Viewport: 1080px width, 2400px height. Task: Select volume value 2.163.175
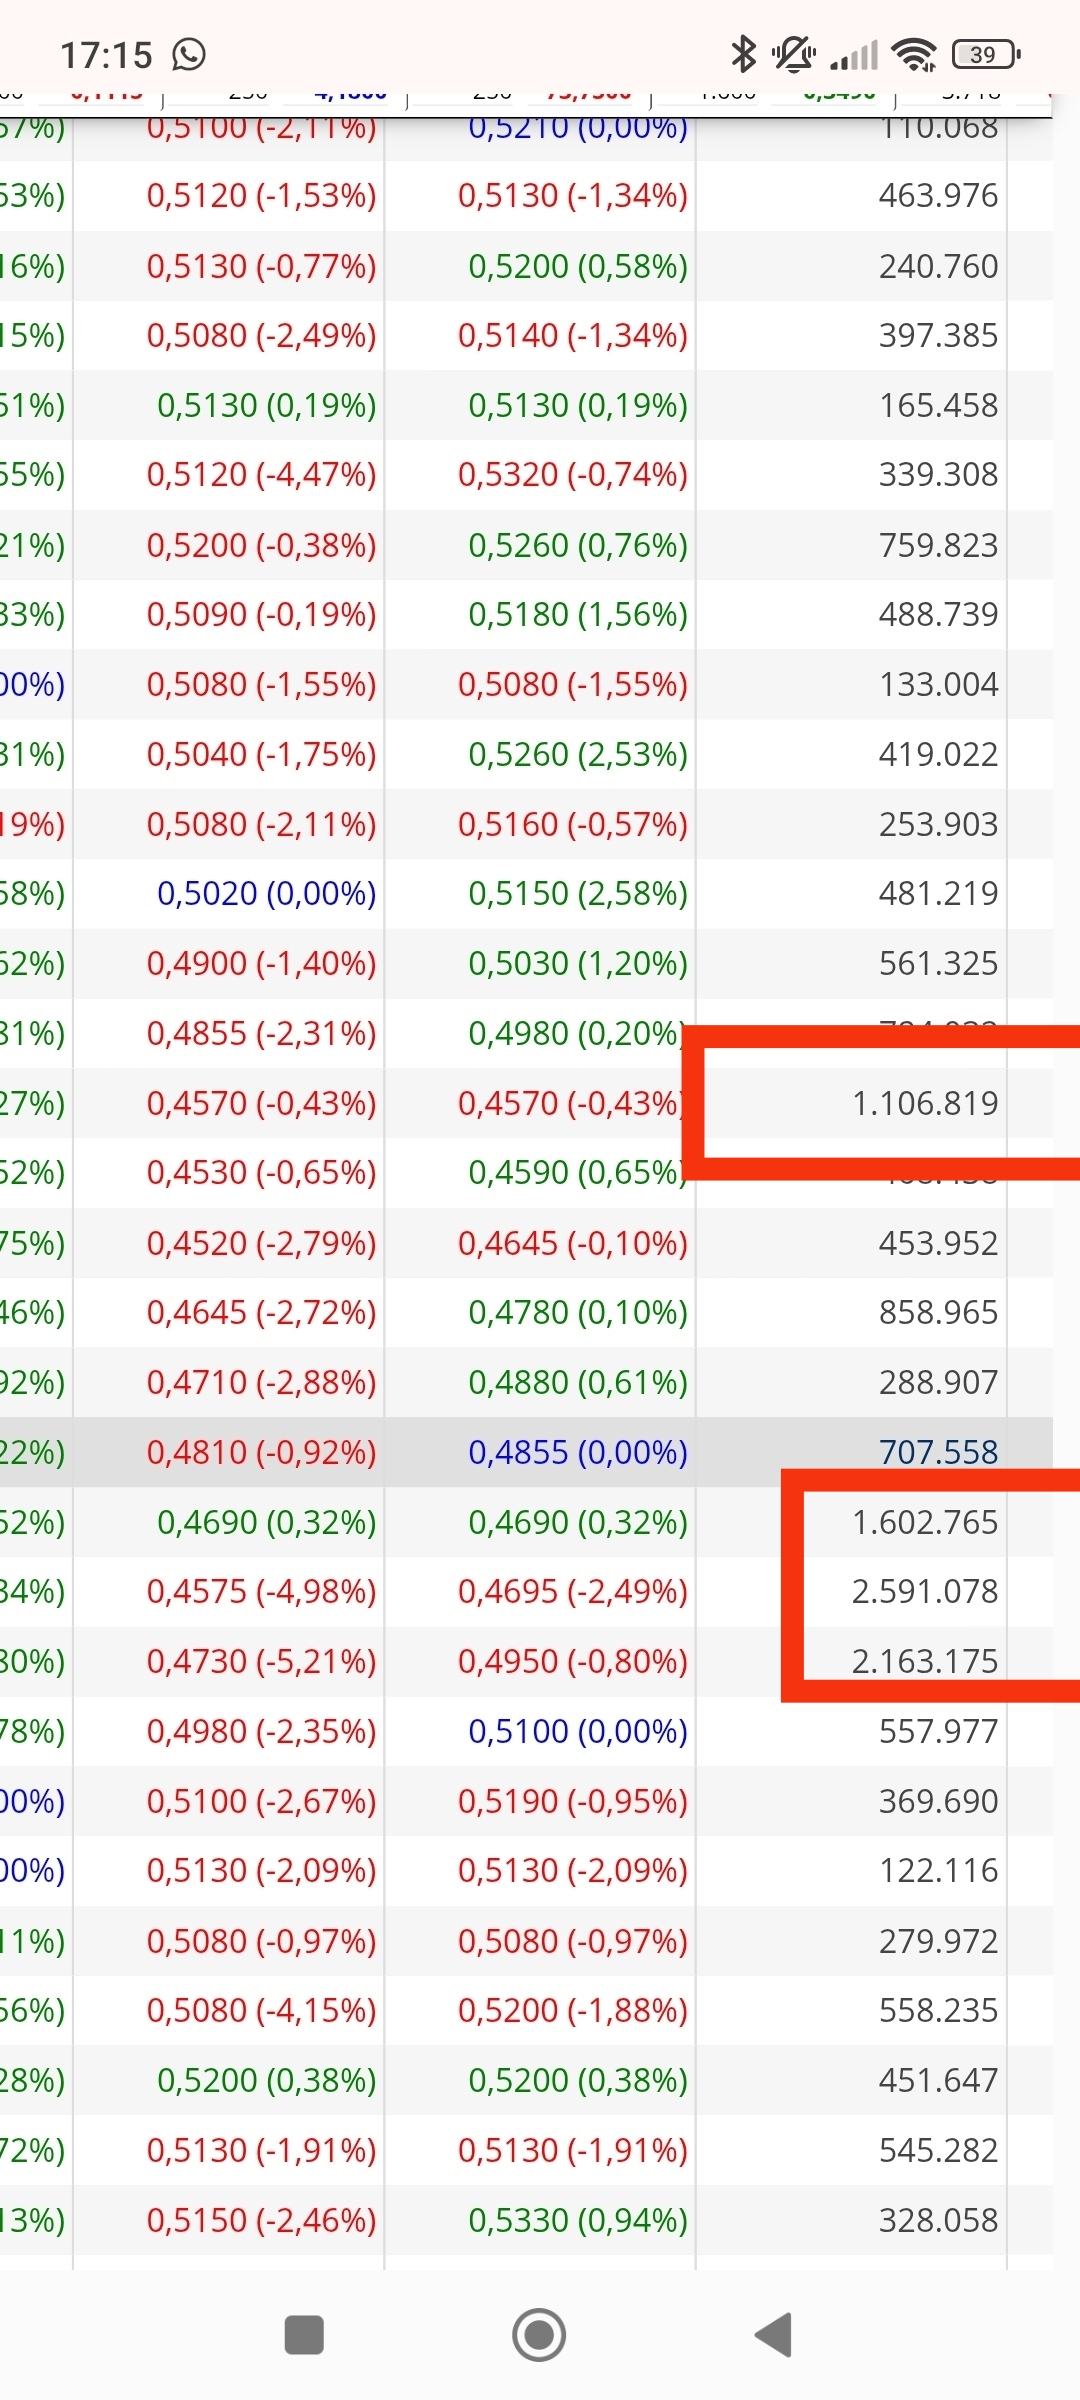925,1661
